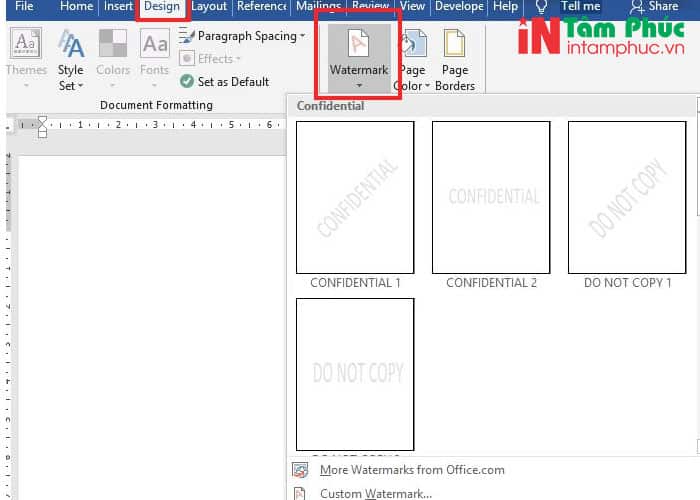Open the File menu
This screenshot has width=700, height=500.
pyautogui.click(x=25, y=7)
